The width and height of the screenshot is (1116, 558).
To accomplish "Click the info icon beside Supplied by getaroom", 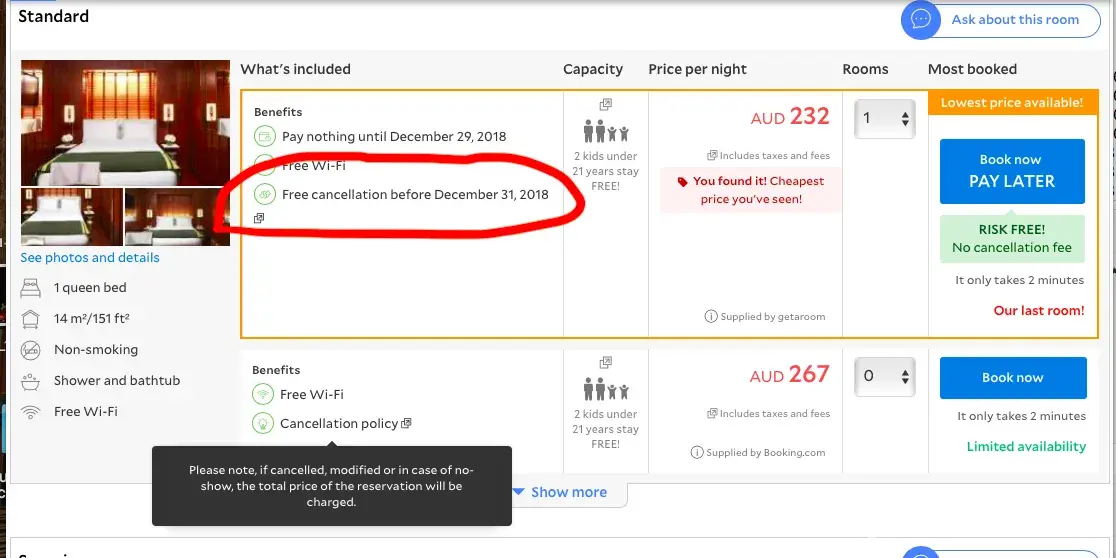I will [711, 317].
